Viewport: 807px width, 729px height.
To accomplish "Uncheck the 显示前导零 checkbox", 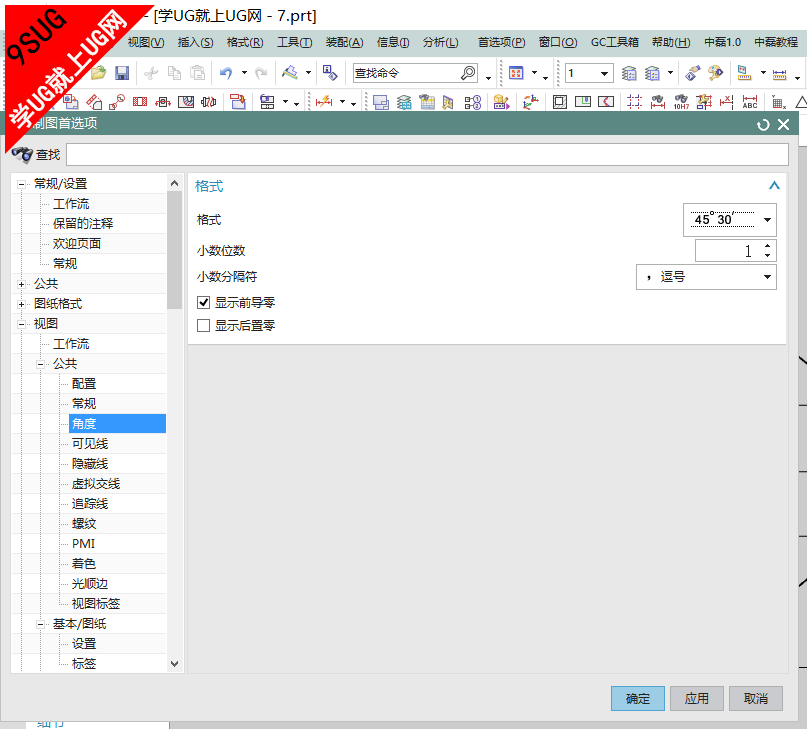I will point(203,302).
